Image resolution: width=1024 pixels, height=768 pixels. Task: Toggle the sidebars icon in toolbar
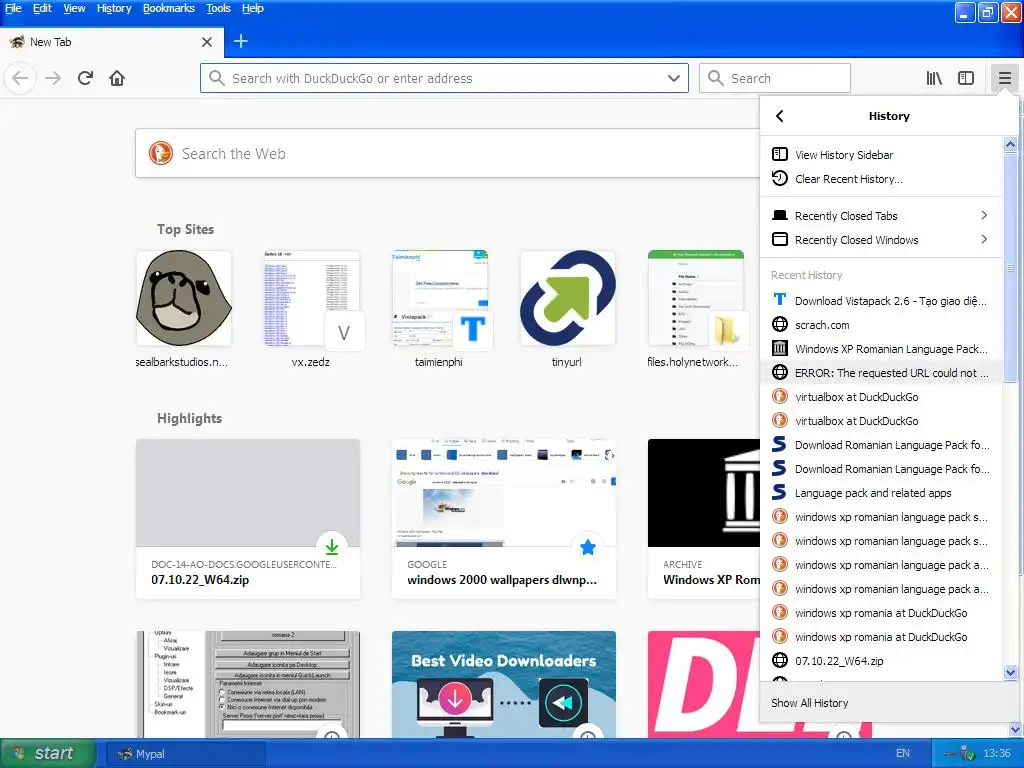tap(966, 78)
